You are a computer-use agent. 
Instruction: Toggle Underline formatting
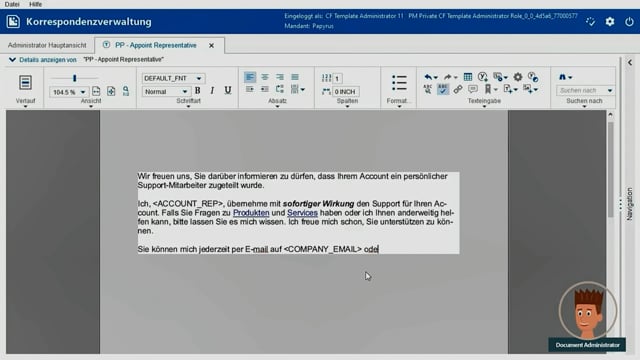click(x=228, y=91)
